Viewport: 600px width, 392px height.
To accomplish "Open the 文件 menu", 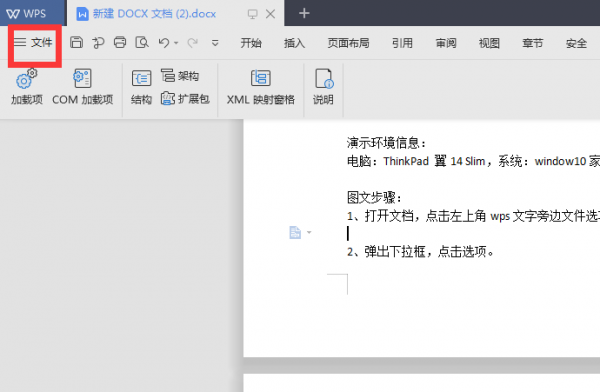I will tap(34, 42).
